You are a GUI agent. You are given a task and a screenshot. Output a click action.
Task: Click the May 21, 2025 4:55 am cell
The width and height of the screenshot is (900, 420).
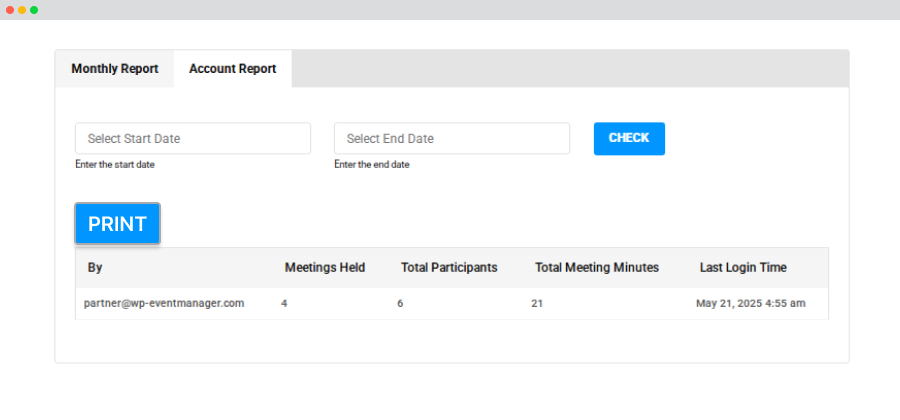tap(751, 304)
